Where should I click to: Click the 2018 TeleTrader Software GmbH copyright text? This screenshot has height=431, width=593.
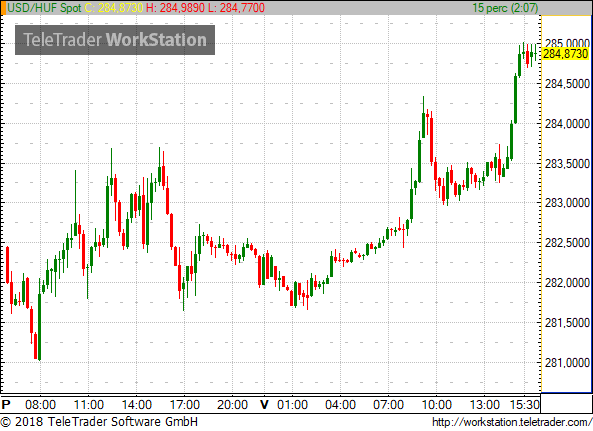99,422
